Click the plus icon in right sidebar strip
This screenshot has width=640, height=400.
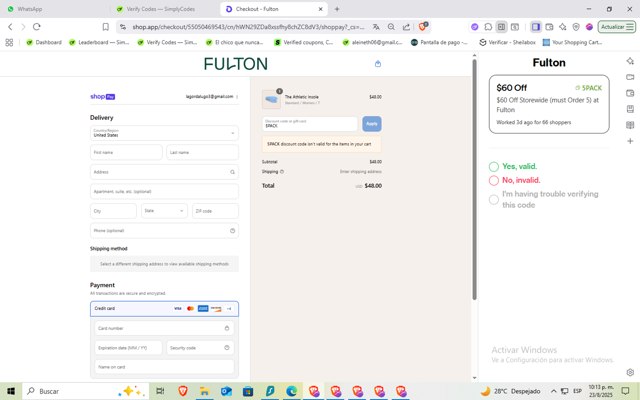630,141
